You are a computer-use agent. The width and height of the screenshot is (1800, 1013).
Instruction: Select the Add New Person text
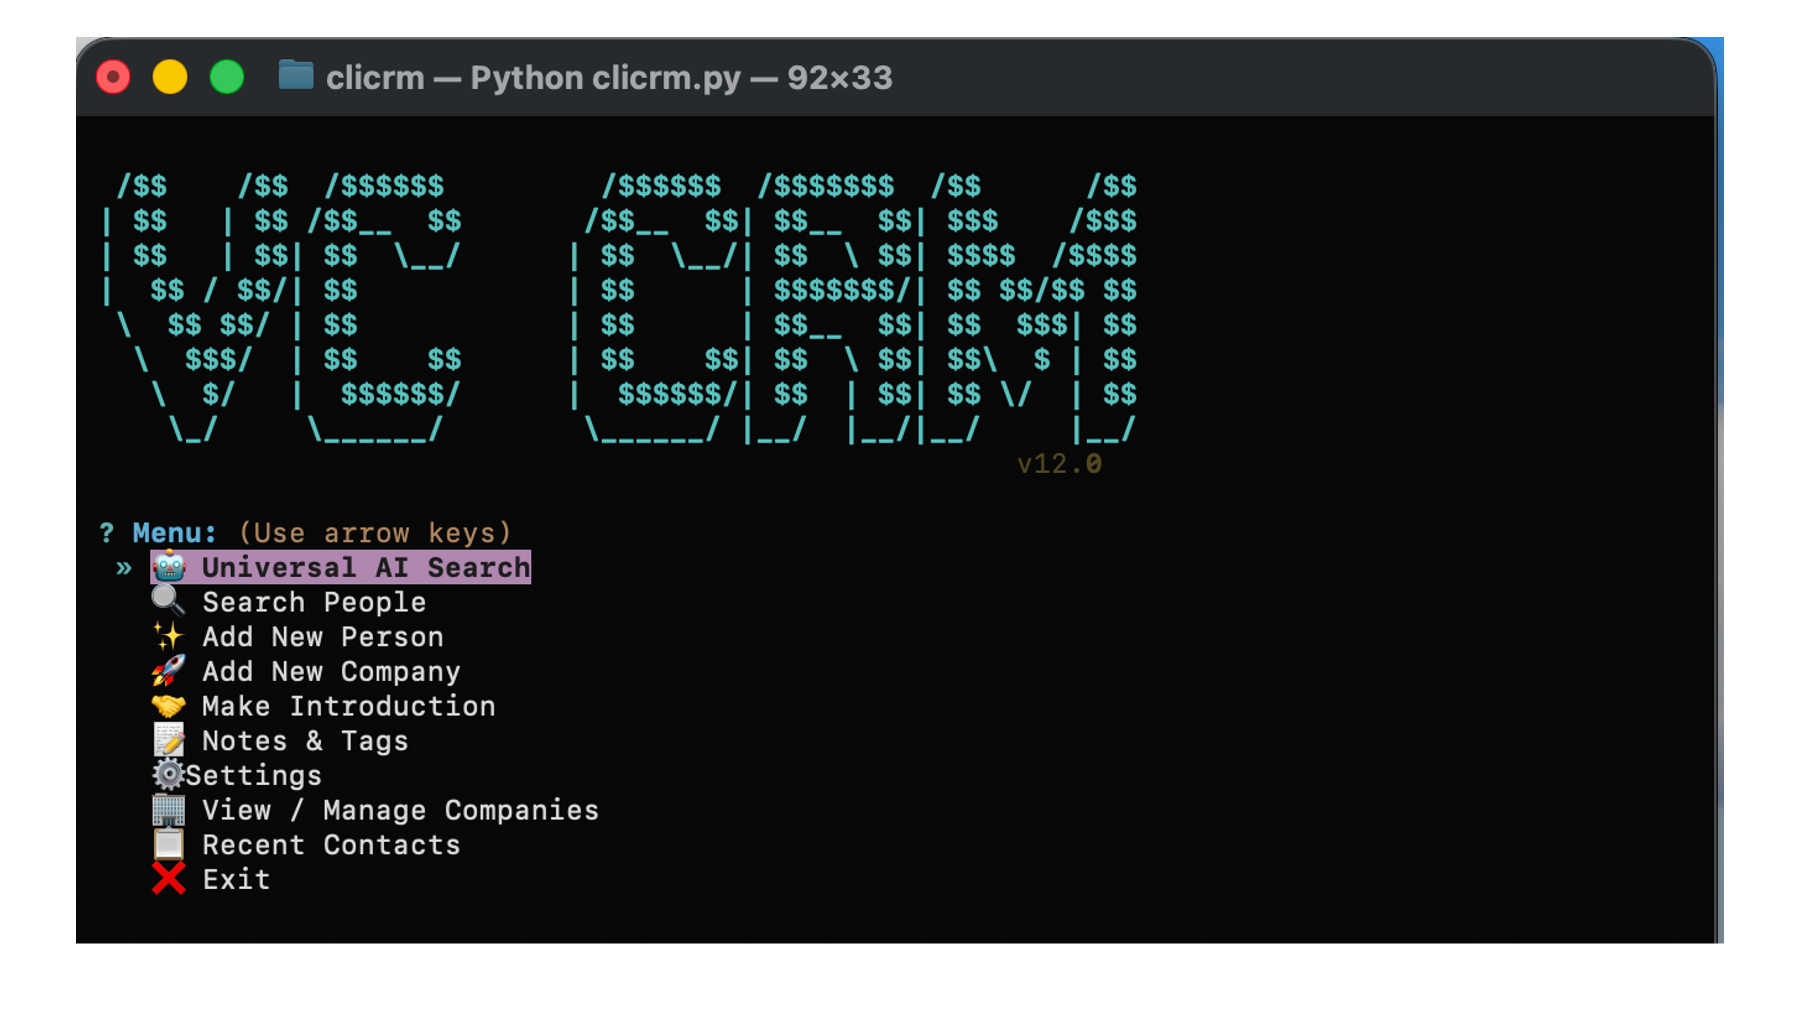tap(322, 637)
